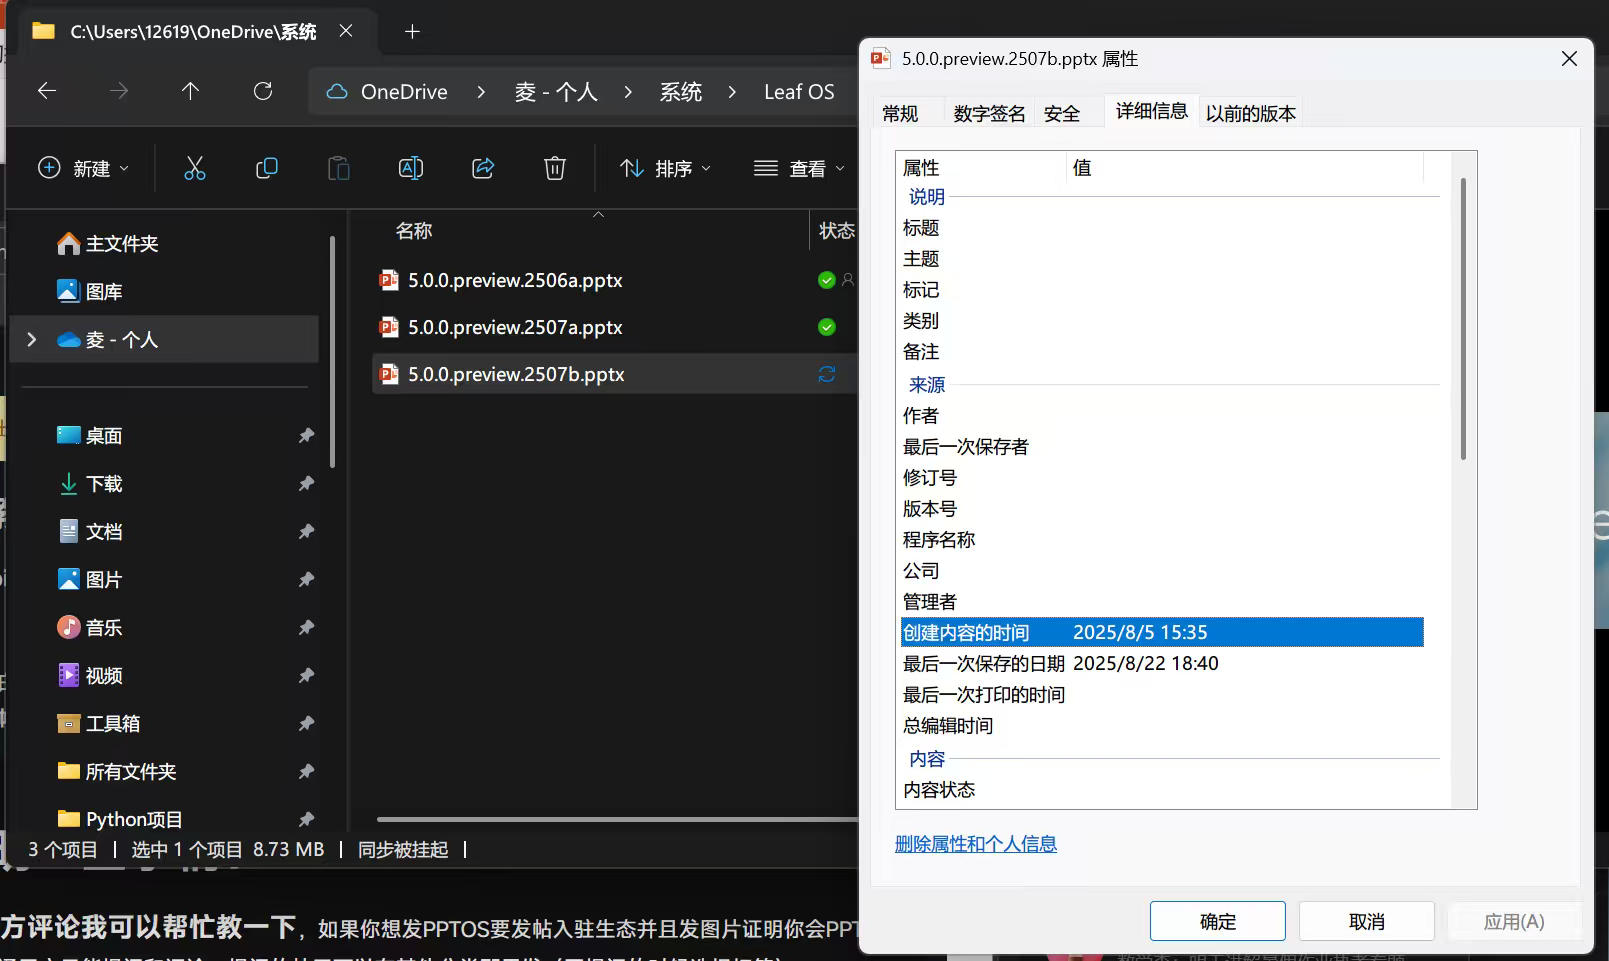Viewport: 1609px width, 961px height.
Task: Click the Copy icon
Action: tap(266, 168)
